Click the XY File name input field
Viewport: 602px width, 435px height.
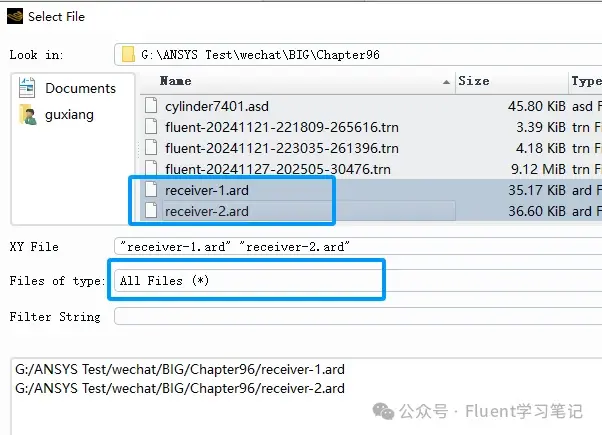(358, 246)
